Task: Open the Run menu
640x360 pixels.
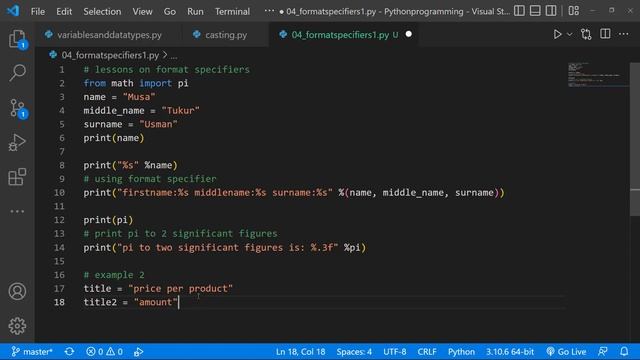Action: pos(195,11)
